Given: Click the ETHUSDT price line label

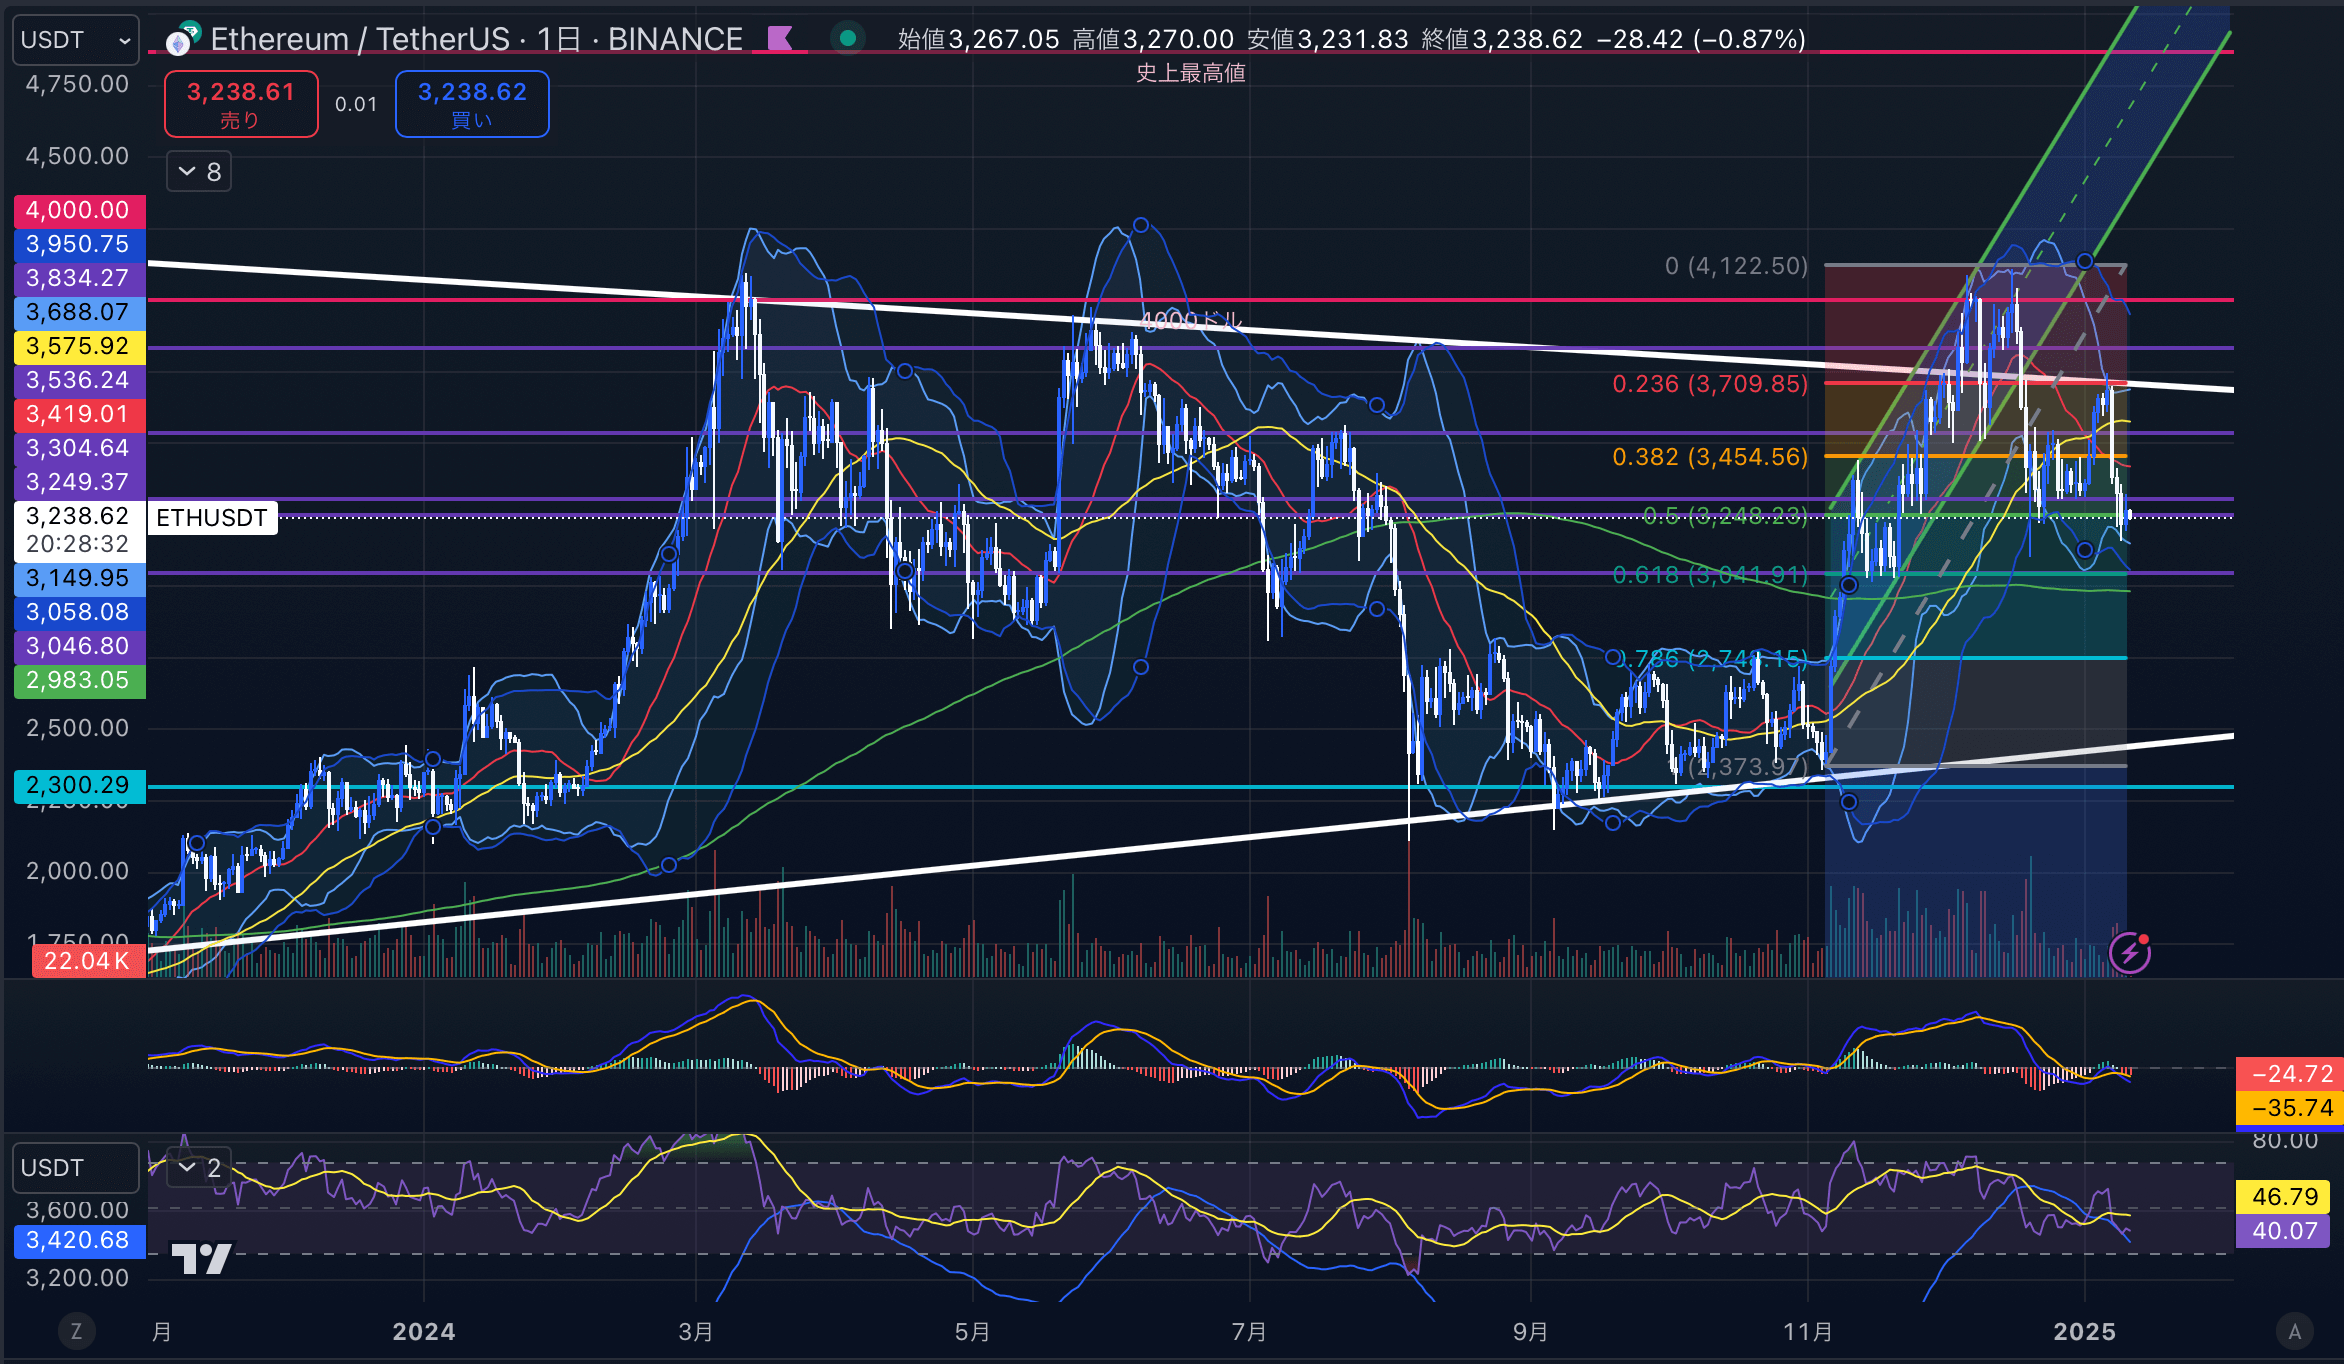Looking at the screenshot, I should point(212,517).
